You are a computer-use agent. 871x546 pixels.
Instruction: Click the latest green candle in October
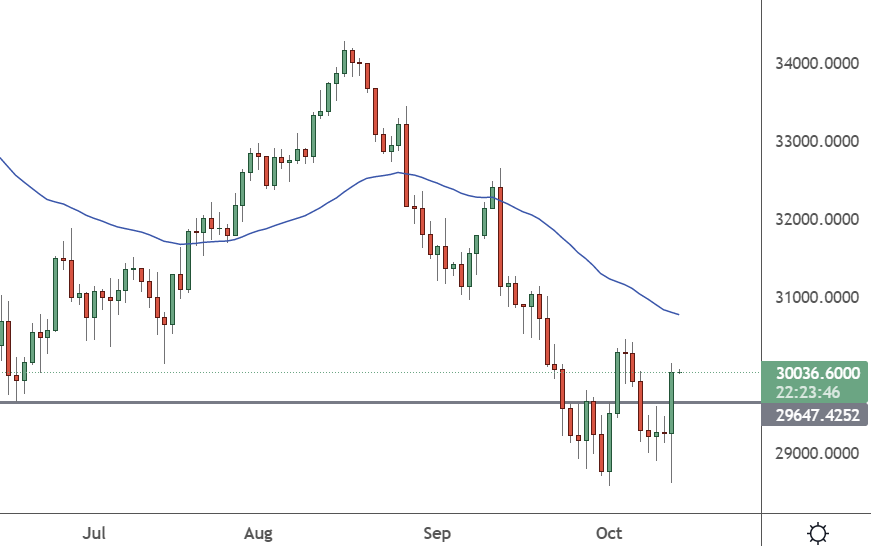click(672, 402)
